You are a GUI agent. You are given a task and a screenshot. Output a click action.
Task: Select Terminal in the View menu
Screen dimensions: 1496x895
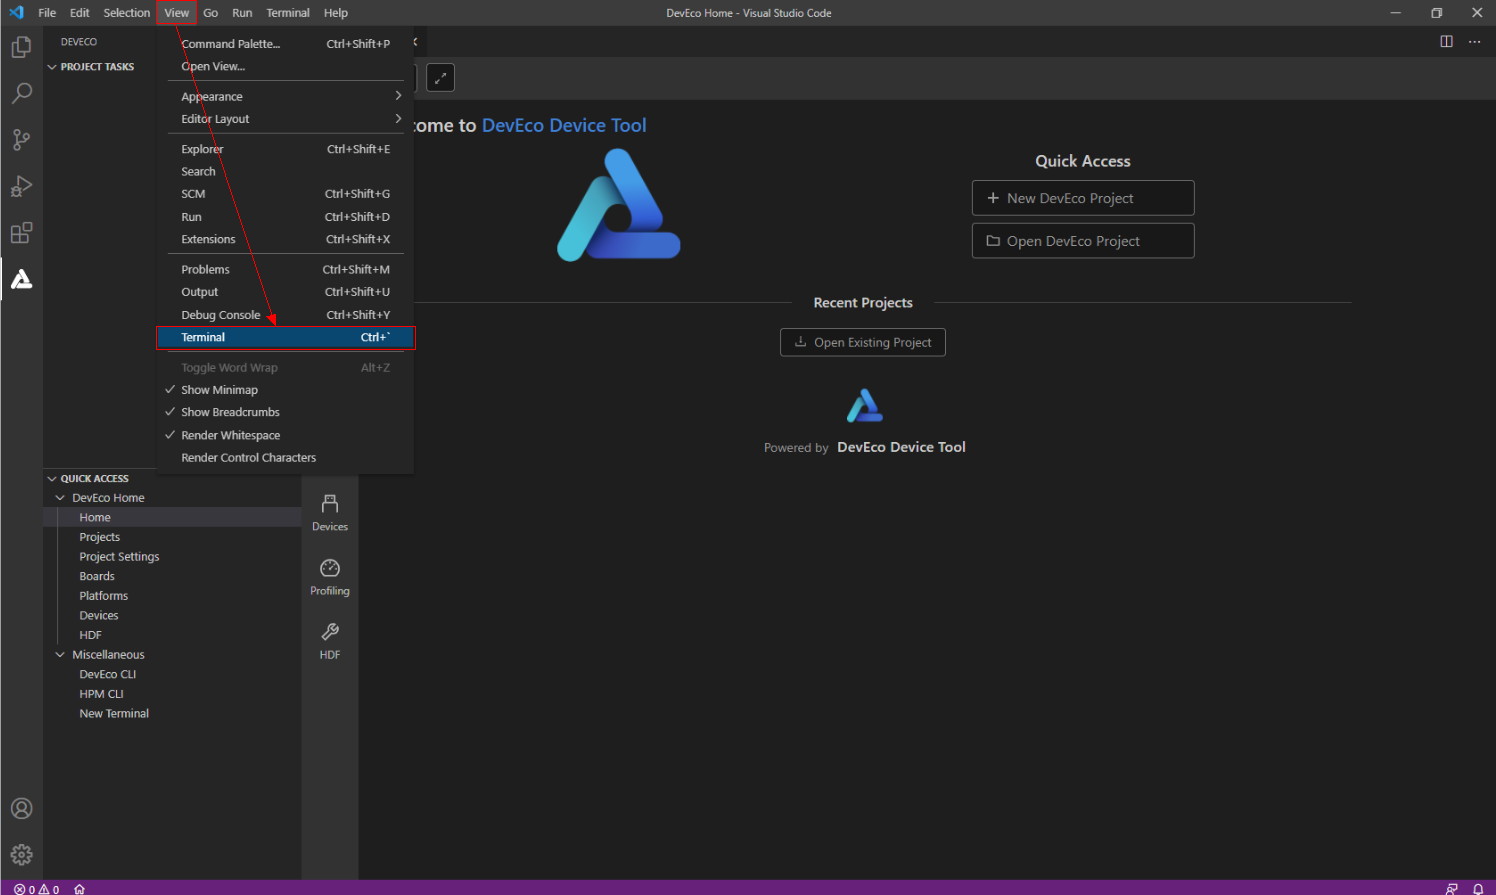(285, 337)
